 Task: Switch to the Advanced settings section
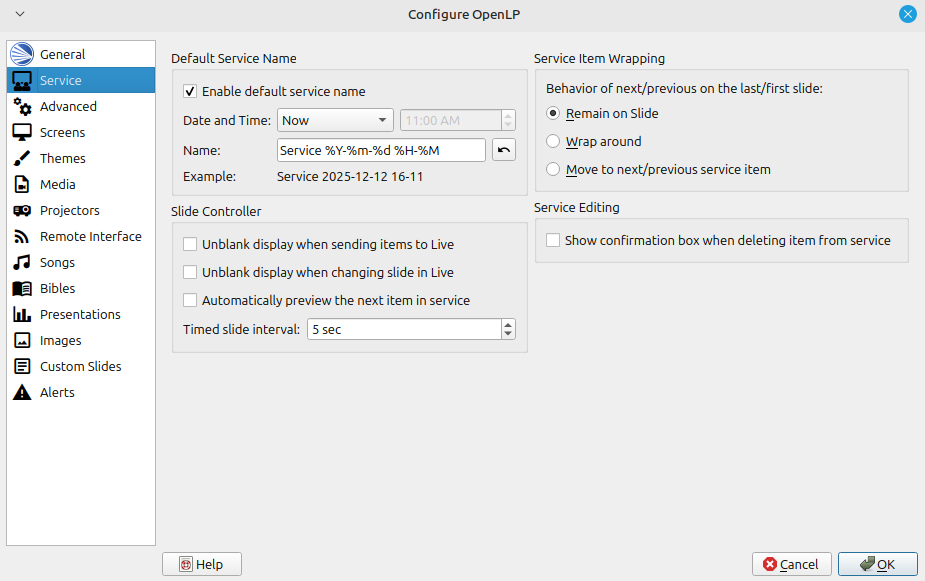68,107
